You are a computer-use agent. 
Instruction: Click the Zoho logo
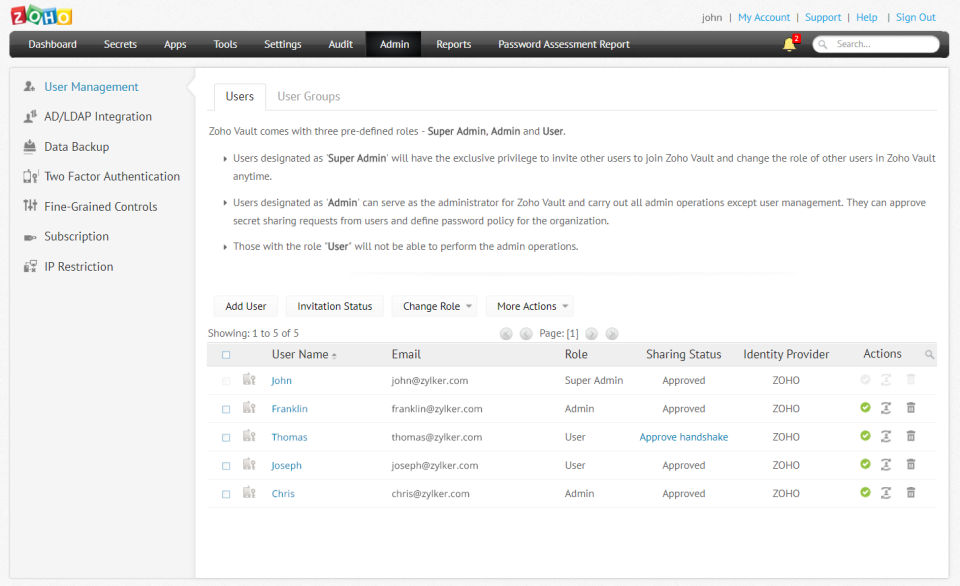click(42, 15)
